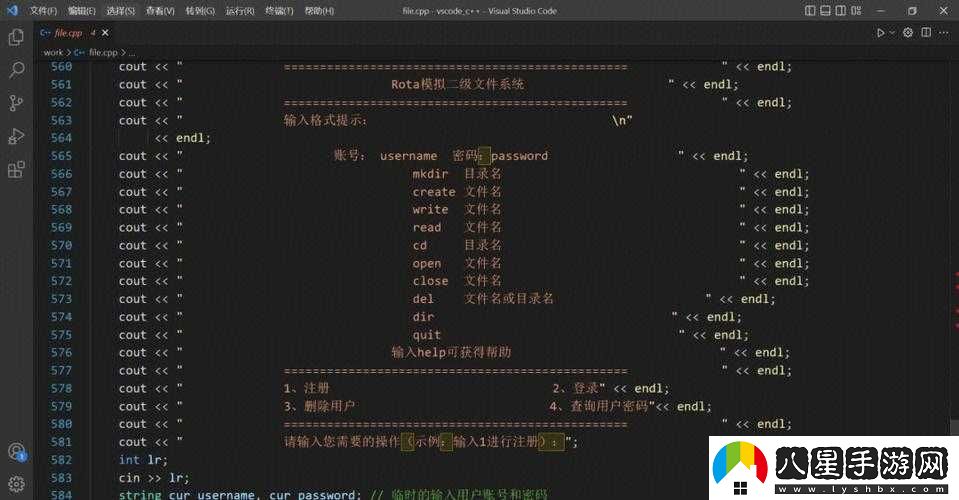Split the editor to the right
Screen dimensions: 959x500
[925, 32]
